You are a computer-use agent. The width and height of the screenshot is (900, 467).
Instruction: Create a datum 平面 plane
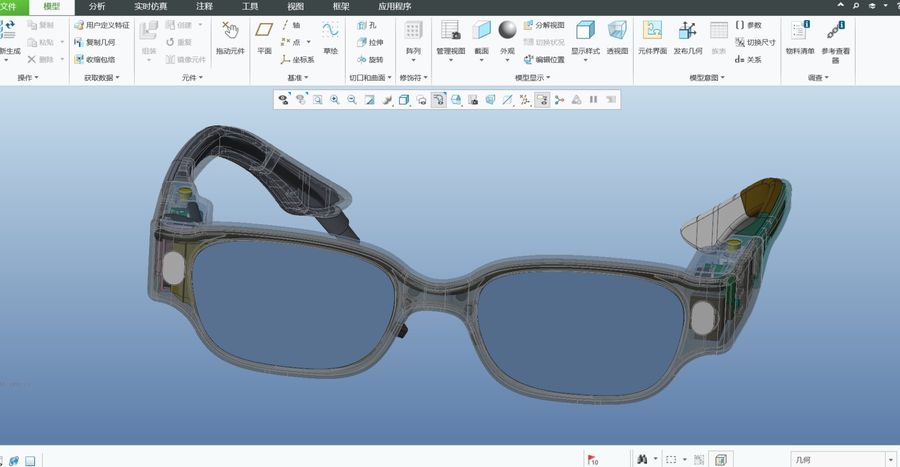[x=264, y=38]
